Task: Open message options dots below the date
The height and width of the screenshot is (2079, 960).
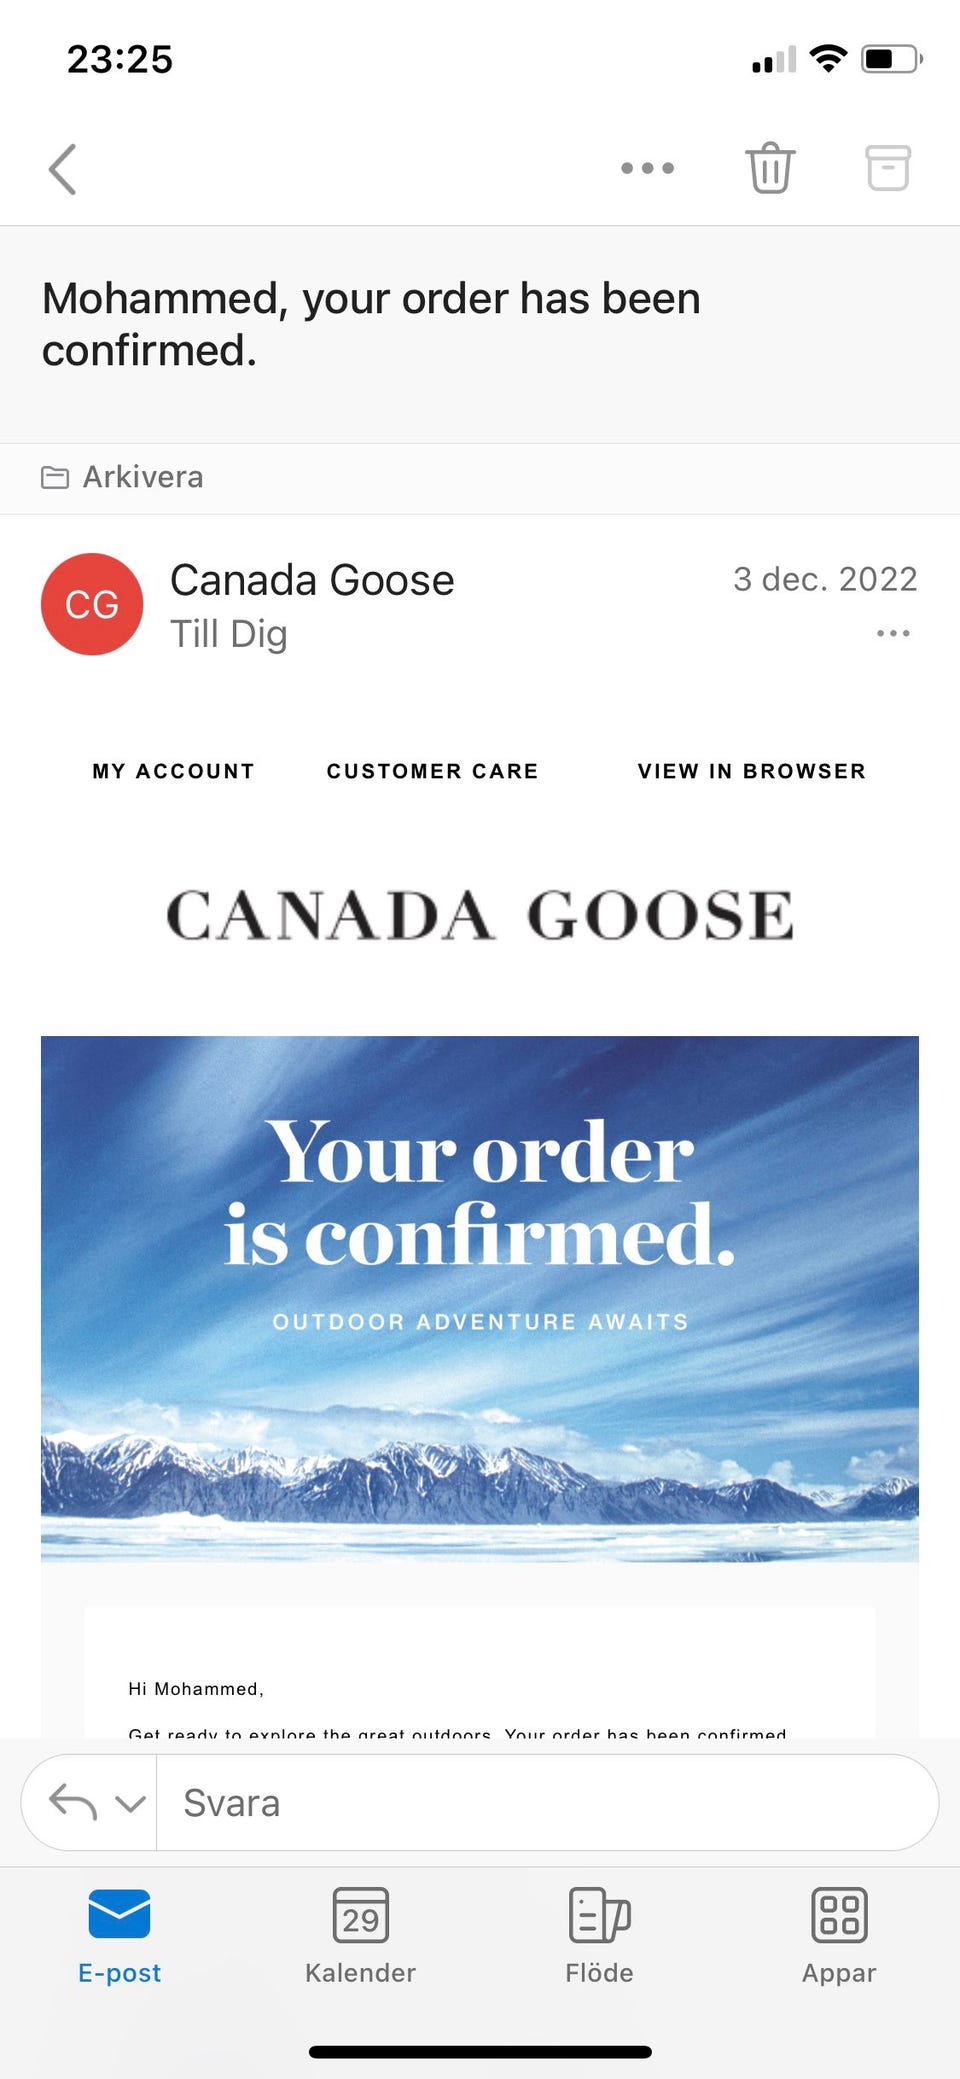Action: pyautogui.click(x=892, y=633)
